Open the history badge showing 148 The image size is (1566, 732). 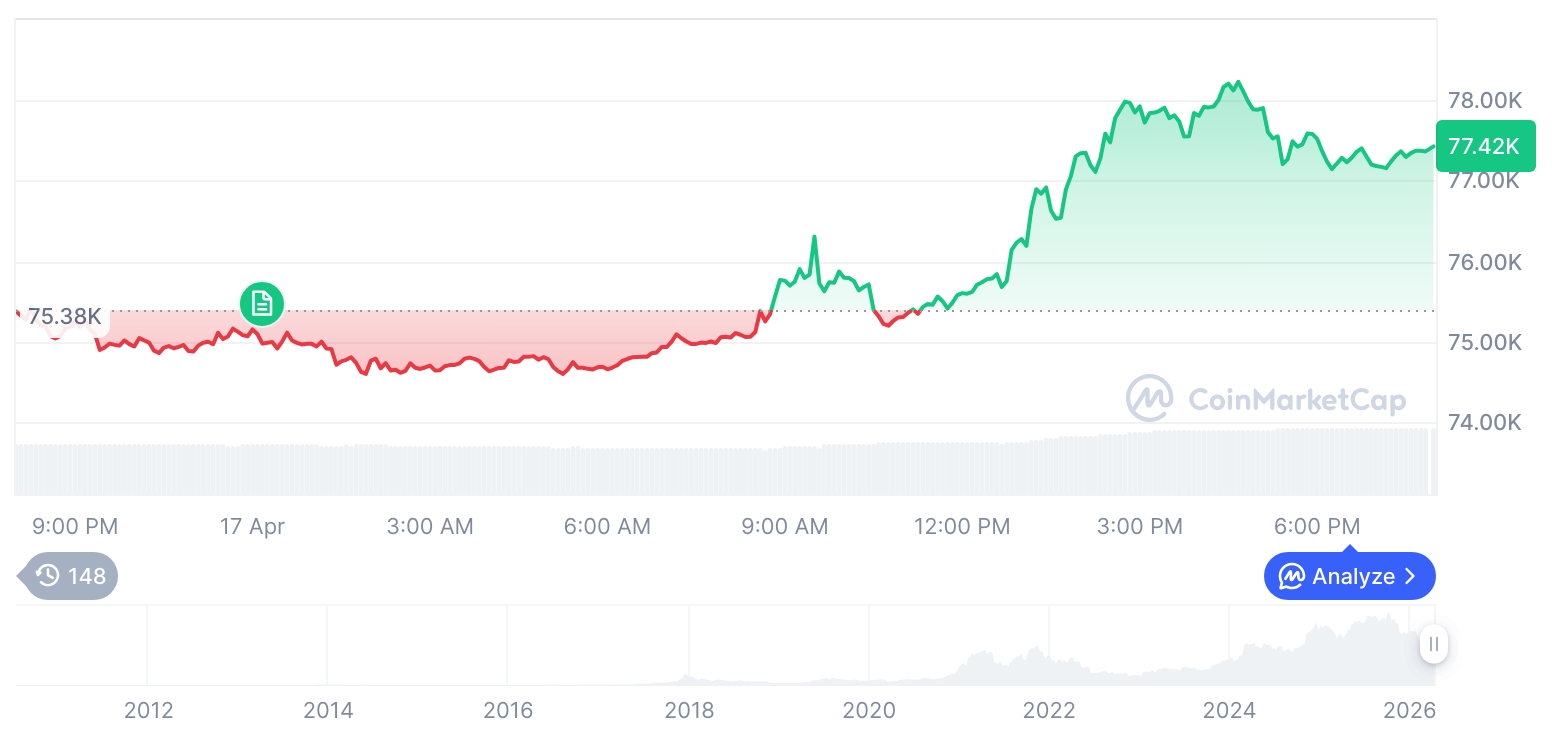[71, 576]
